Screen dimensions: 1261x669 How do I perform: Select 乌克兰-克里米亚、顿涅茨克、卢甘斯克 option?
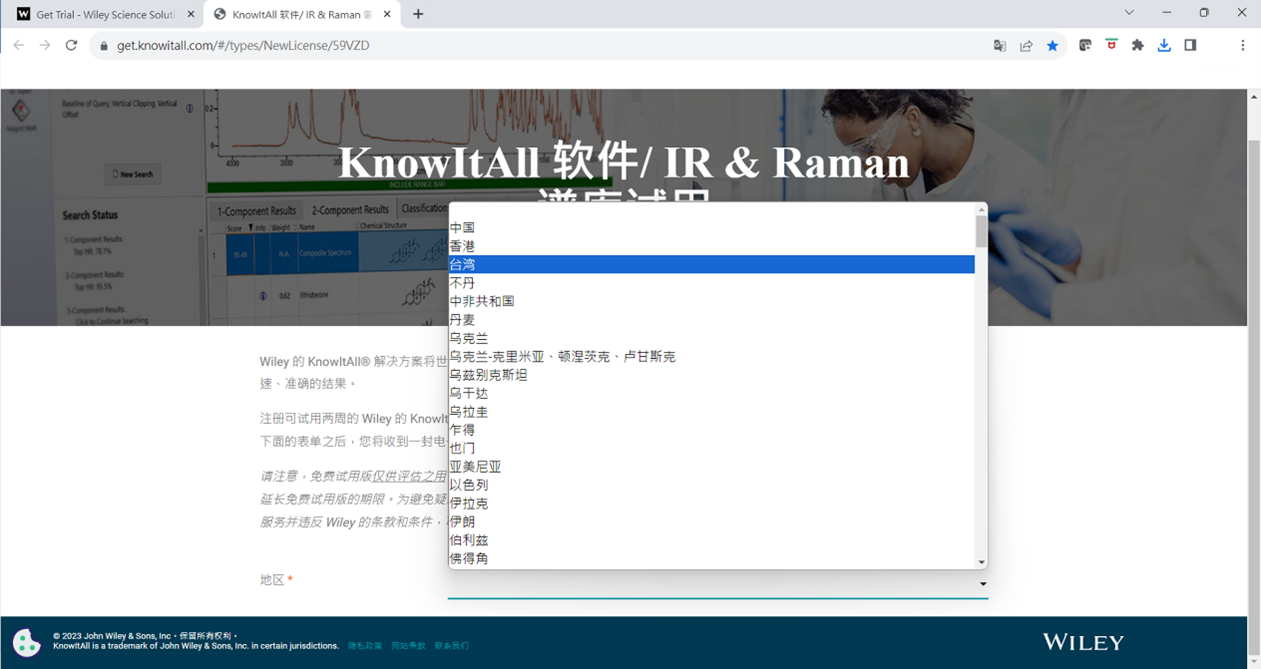pos(712,356)
